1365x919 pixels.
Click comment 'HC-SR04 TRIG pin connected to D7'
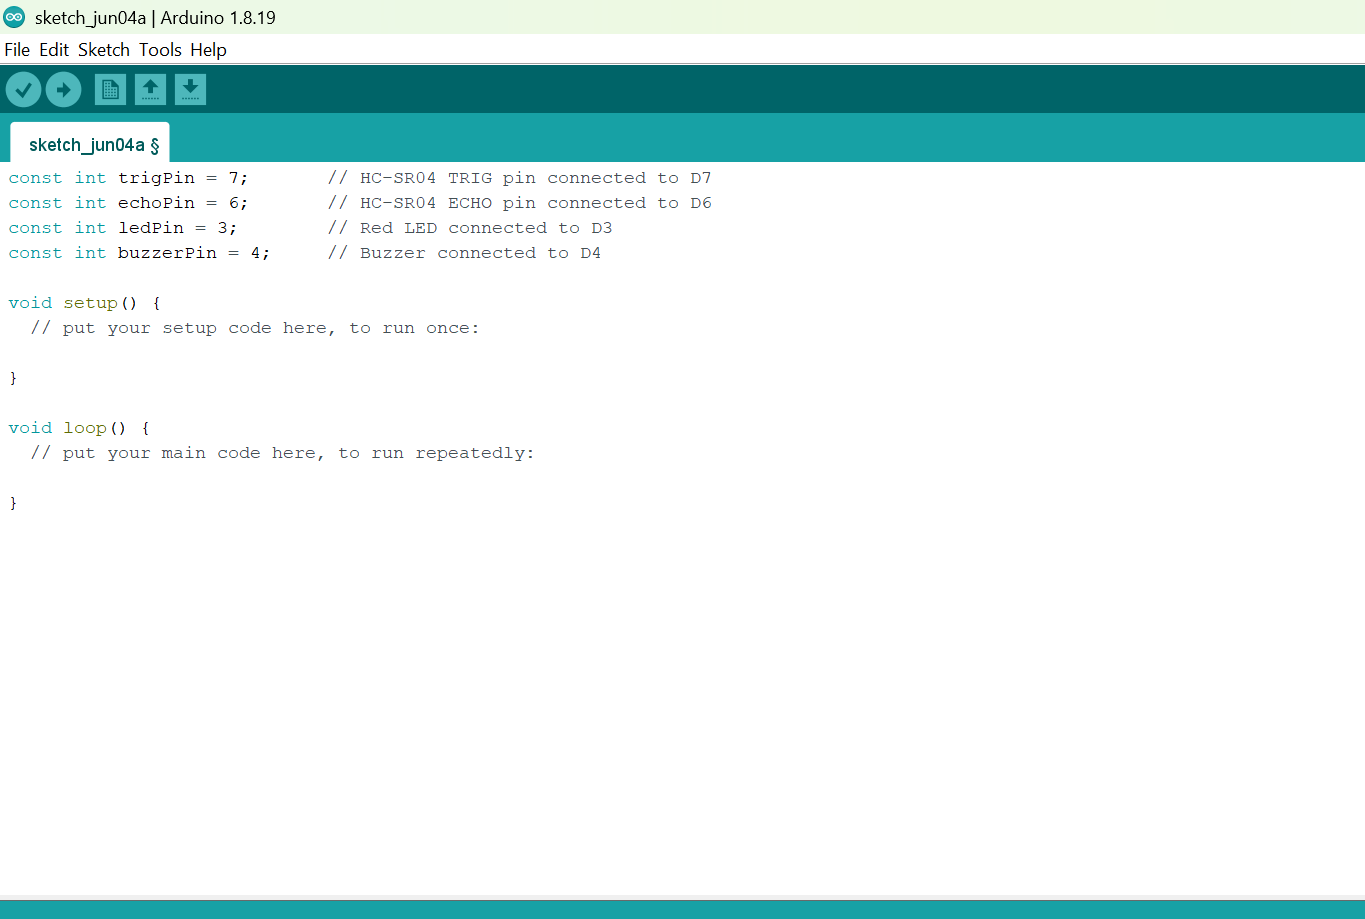point(520,178)
